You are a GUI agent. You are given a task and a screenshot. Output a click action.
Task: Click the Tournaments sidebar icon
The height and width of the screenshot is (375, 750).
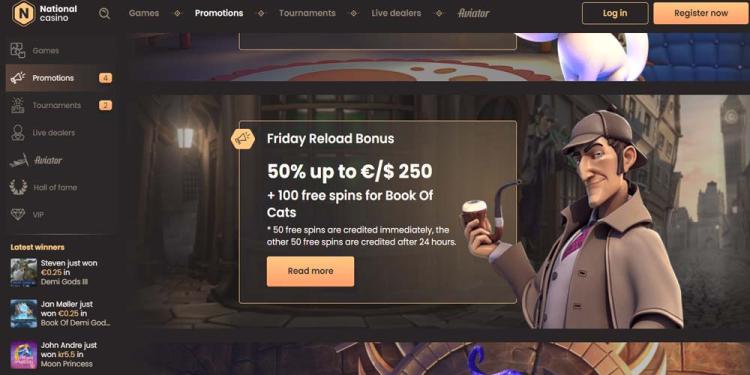pos(18,105)
